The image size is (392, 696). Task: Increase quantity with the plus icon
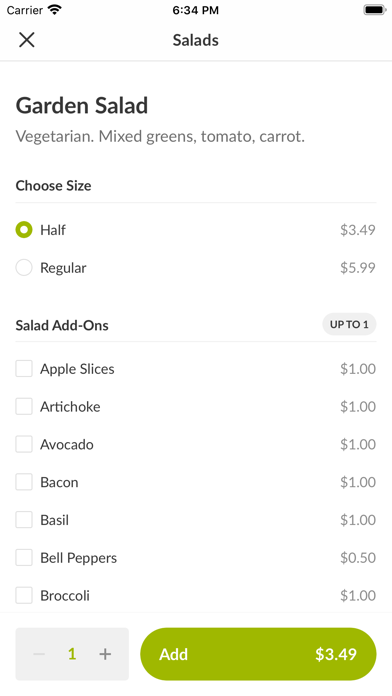[x=105, y=654]
